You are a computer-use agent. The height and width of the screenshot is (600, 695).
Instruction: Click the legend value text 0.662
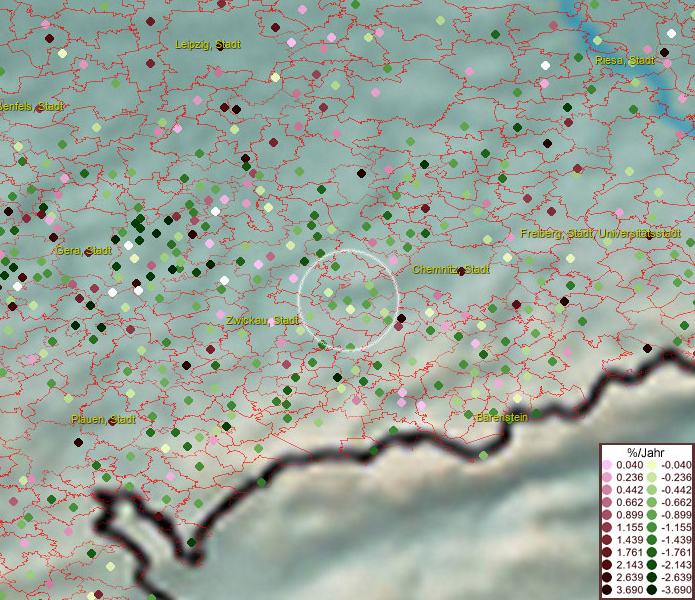[x=629, y=503]
